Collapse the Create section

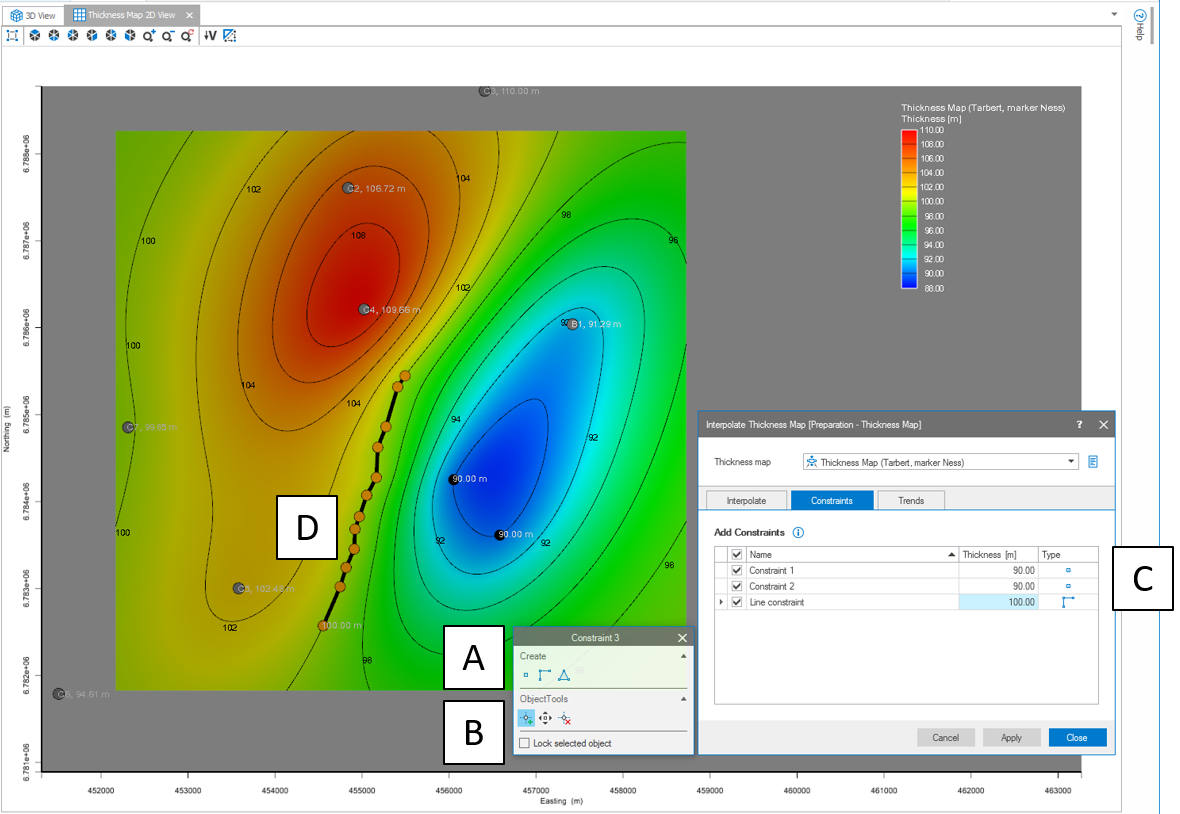(684, 656)
